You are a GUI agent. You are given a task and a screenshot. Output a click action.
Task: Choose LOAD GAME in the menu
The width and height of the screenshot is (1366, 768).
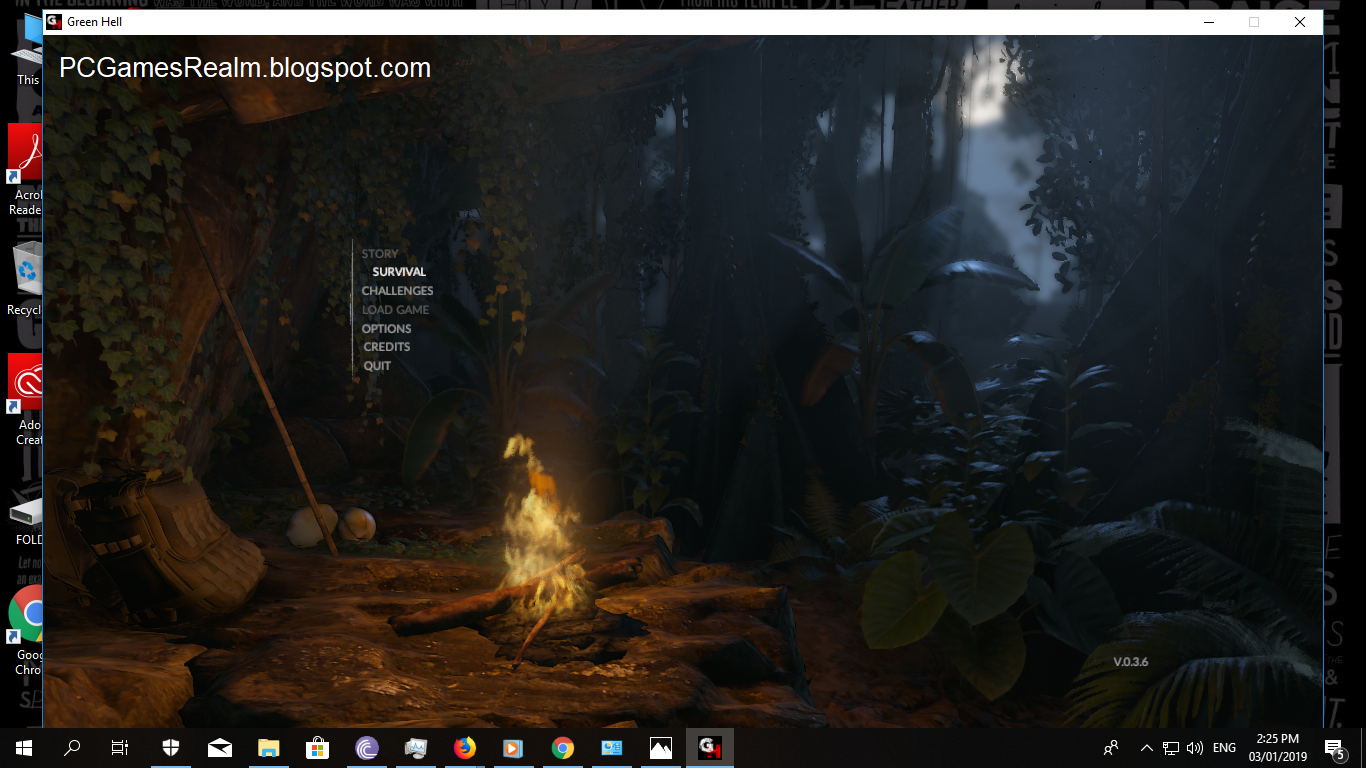point(395,310)
